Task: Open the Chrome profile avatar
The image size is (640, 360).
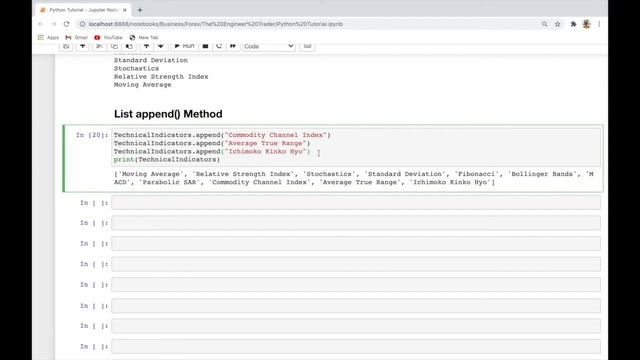Action: [x=587, y=24]
